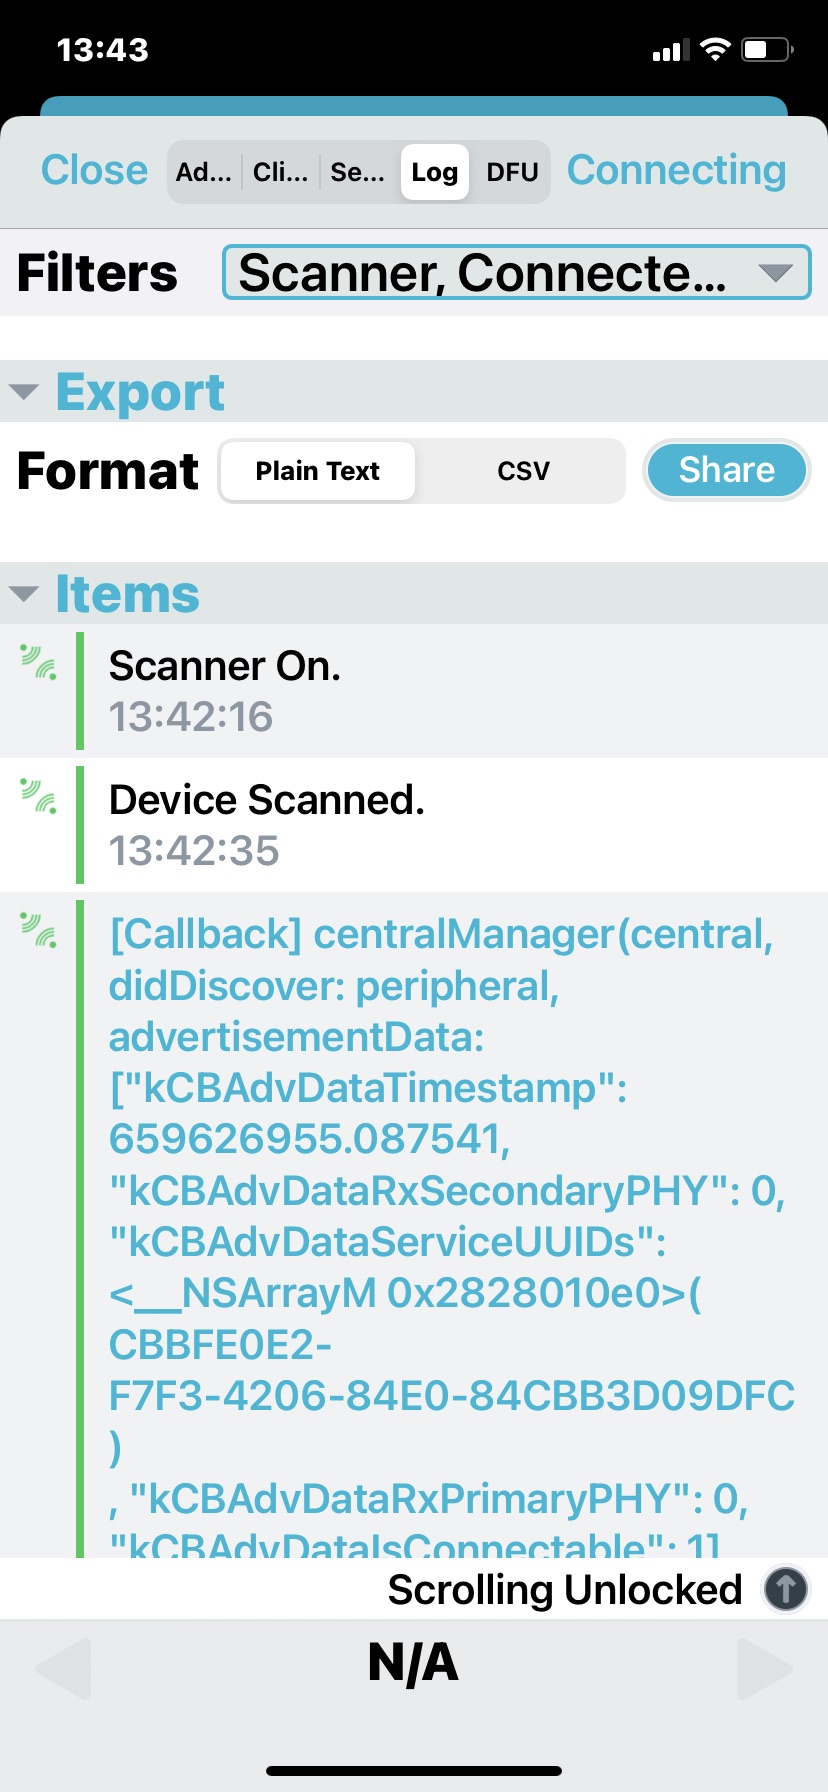Tap the scanner icon beside Device Scanned
The height and width of the screenshot is (1792, 828).
39,796
